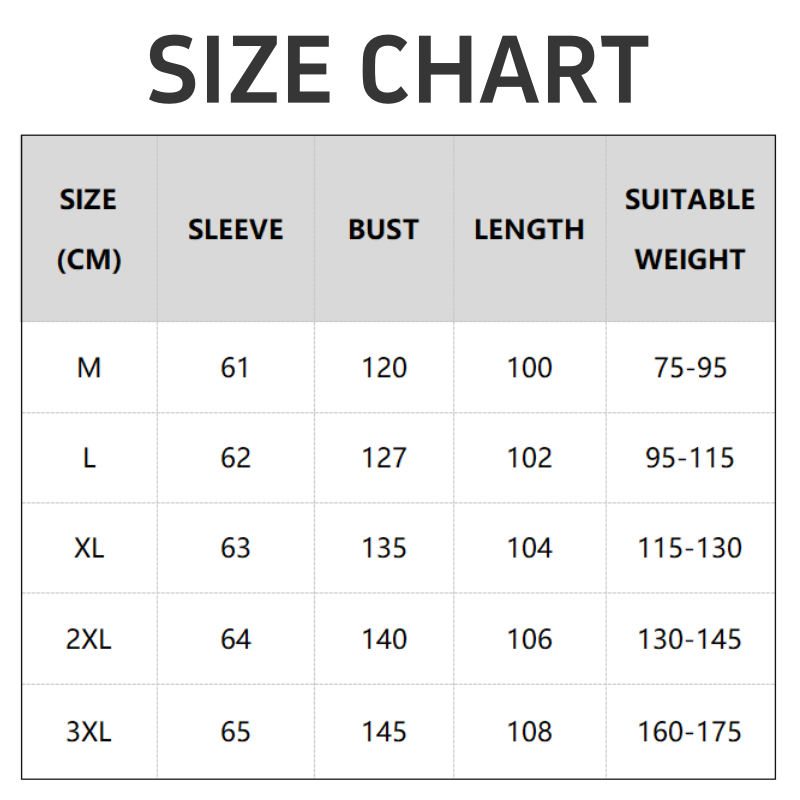Select the weight range 160-175

pyautogui.click(x=690, y=731)
